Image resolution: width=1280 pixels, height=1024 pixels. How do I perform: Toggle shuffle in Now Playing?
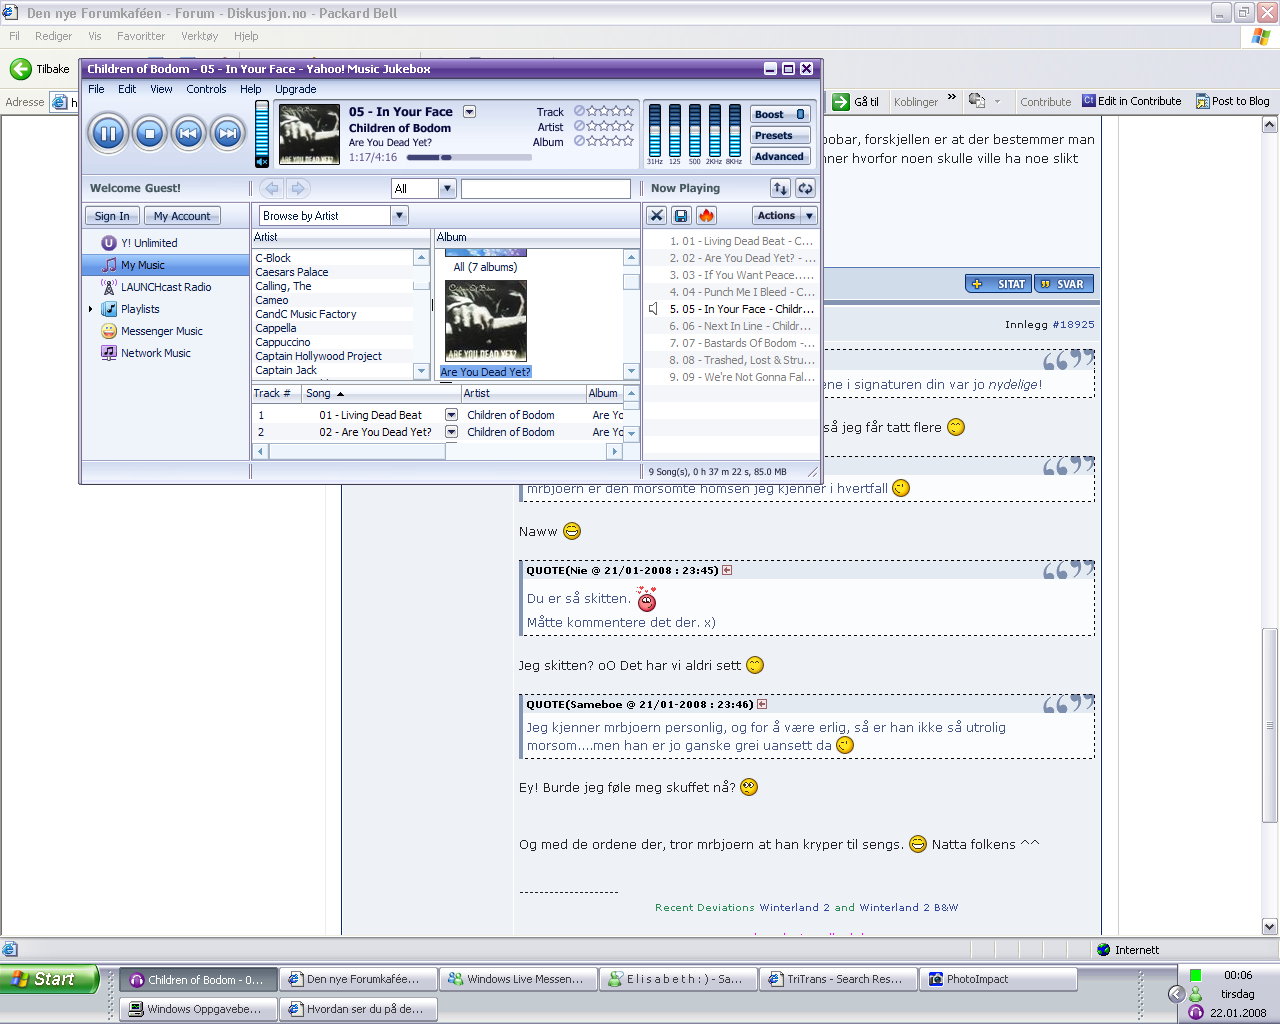pyautogui.click(x=780, y=188)
